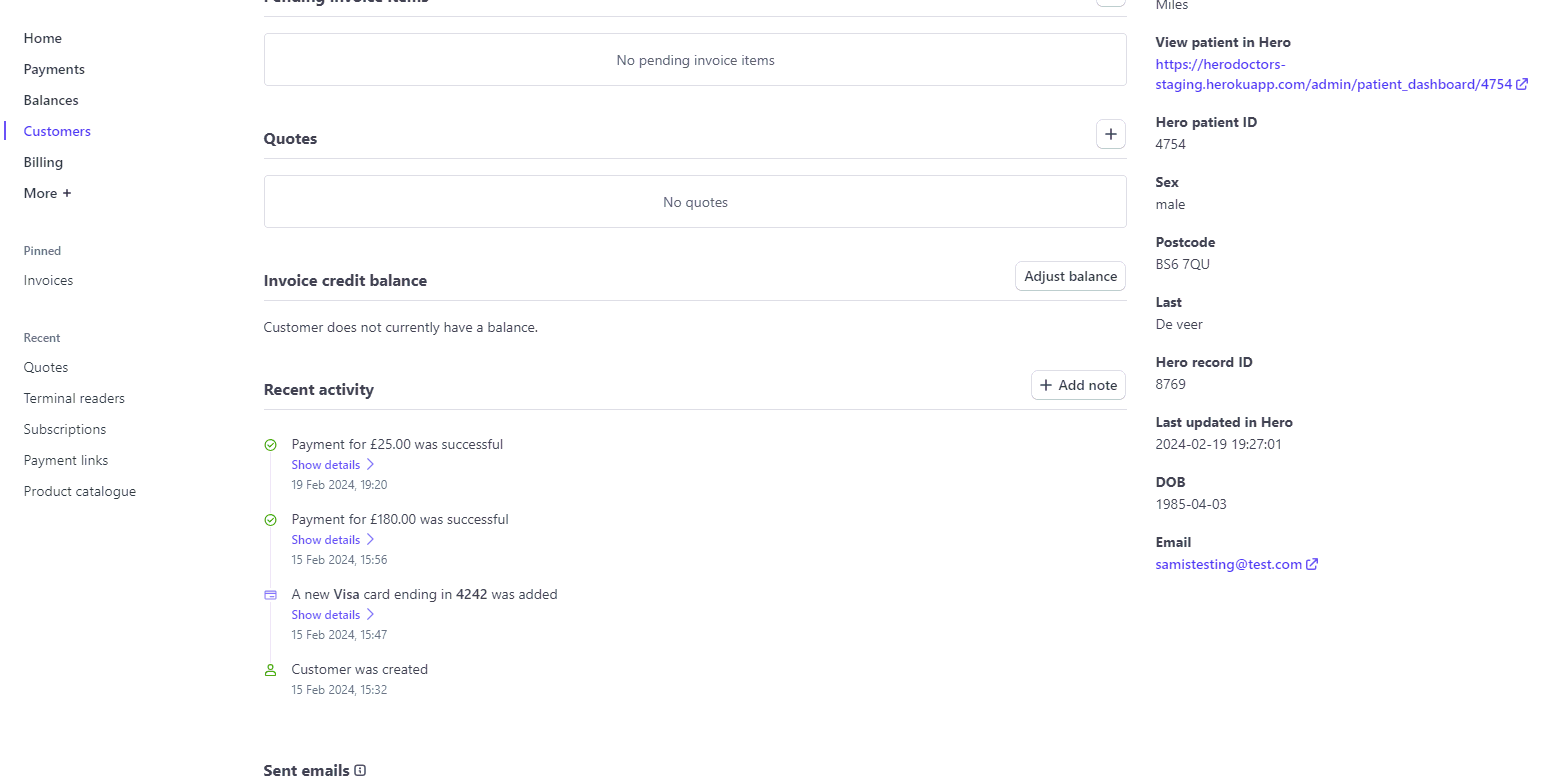Image resolution: width=1568 pixels, height=780 pixels.
Task: Click the info icon next to Sent emails
Action: click(x=360, y=770)
